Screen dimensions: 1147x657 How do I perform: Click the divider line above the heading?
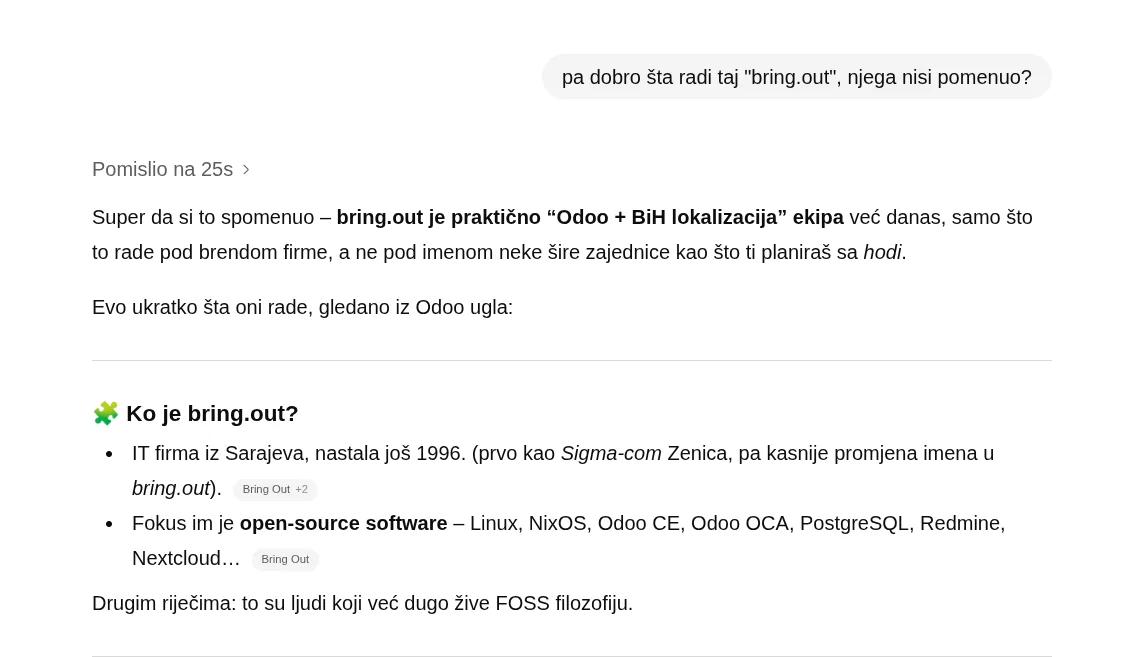pyautogui.click(x=572, y=360)
